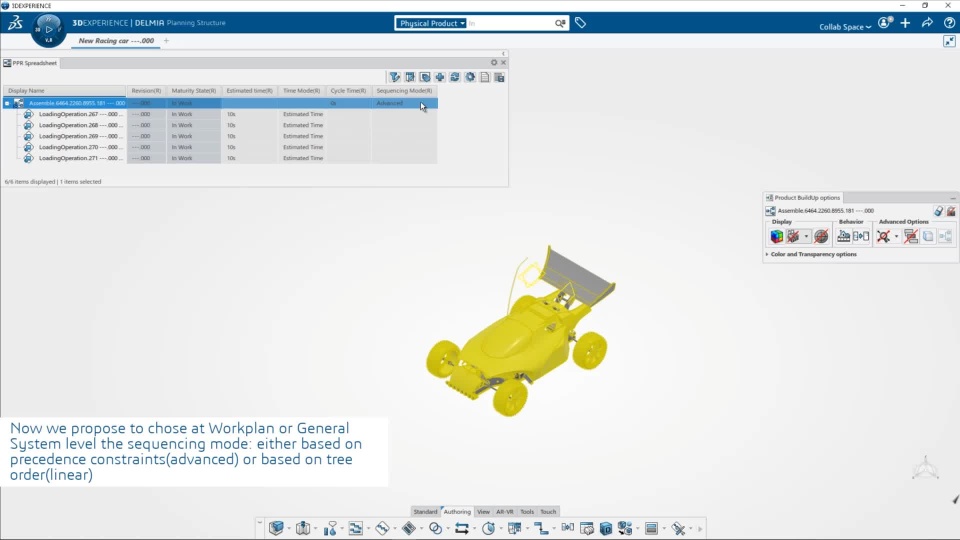Click the overlapping circles icon in bottom toolbar
Image resolution: width=960 pixels, height=540 pixels.
435,528
